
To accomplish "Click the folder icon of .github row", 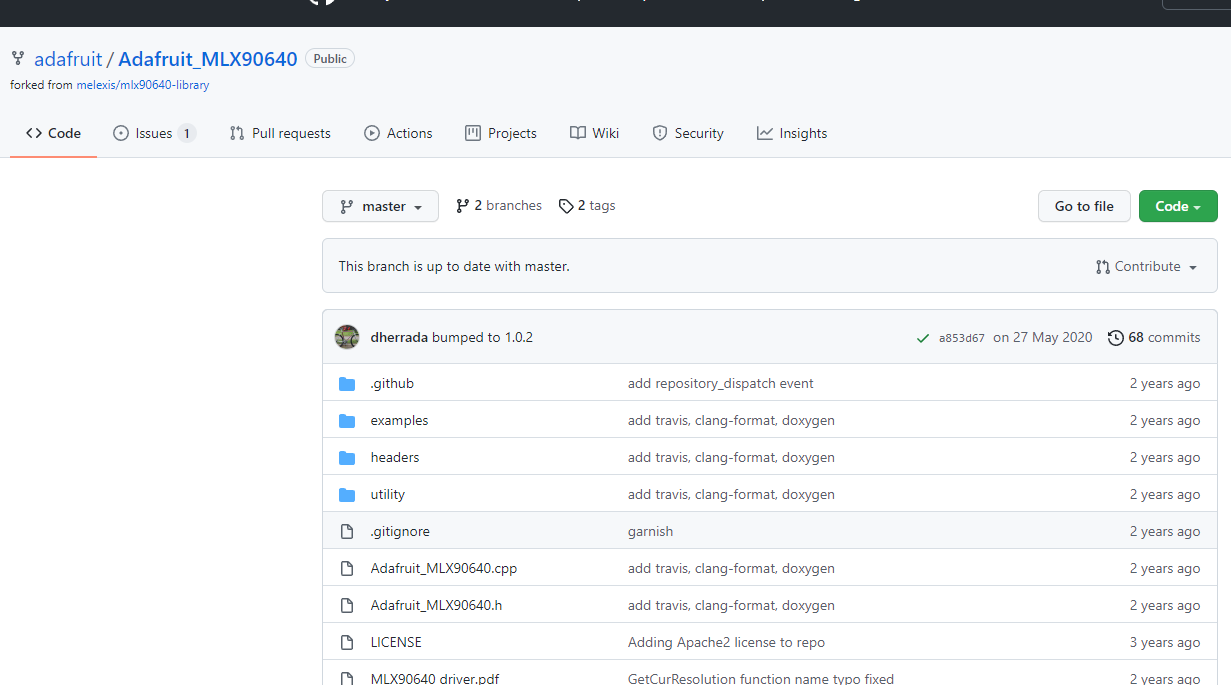I will click(x=347, y=384).
